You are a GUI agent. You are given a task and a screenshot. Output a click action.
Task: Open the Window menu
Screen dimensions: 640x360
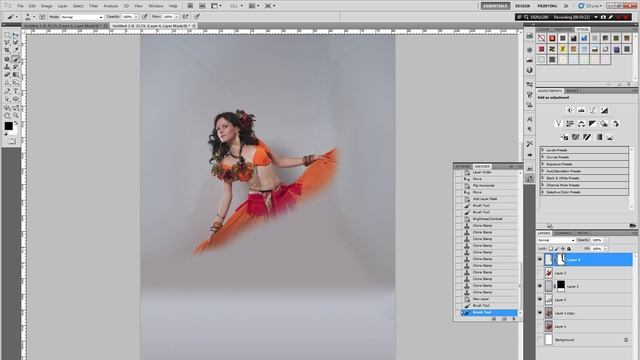[x=156, y=6]
